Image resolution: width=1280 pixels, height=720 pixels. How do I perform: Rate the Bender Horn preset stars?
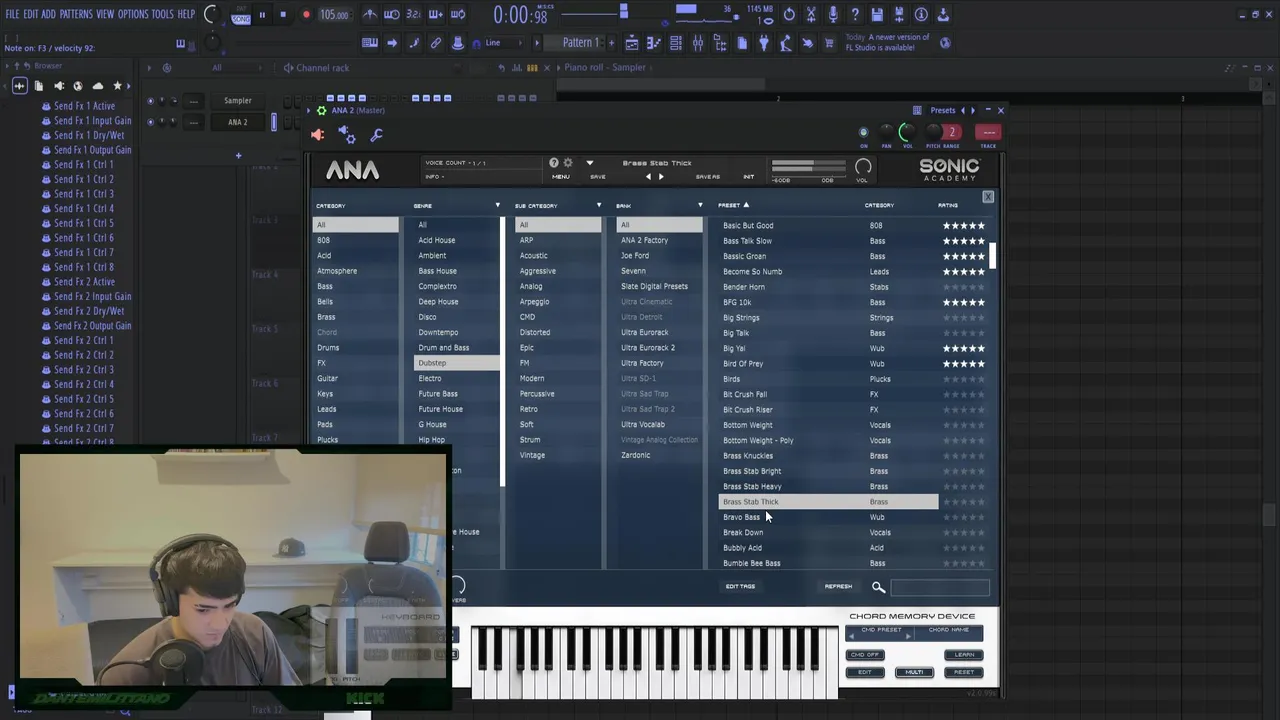tap(964, 287)
